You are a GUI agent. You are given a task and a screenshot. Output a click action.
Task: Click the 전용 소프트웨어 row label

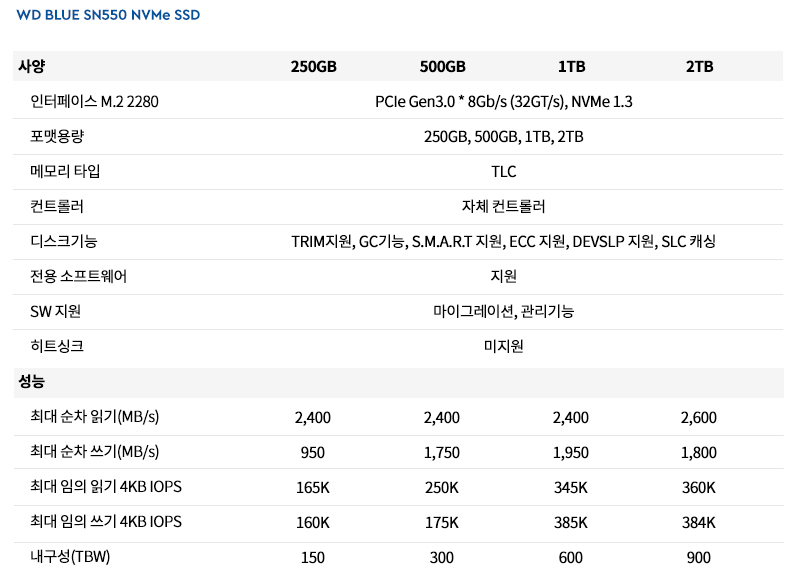[x=78, y=276]
